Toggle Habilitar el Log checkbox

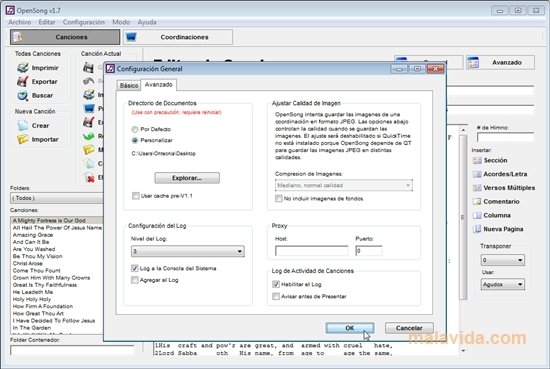coord(276,284)
